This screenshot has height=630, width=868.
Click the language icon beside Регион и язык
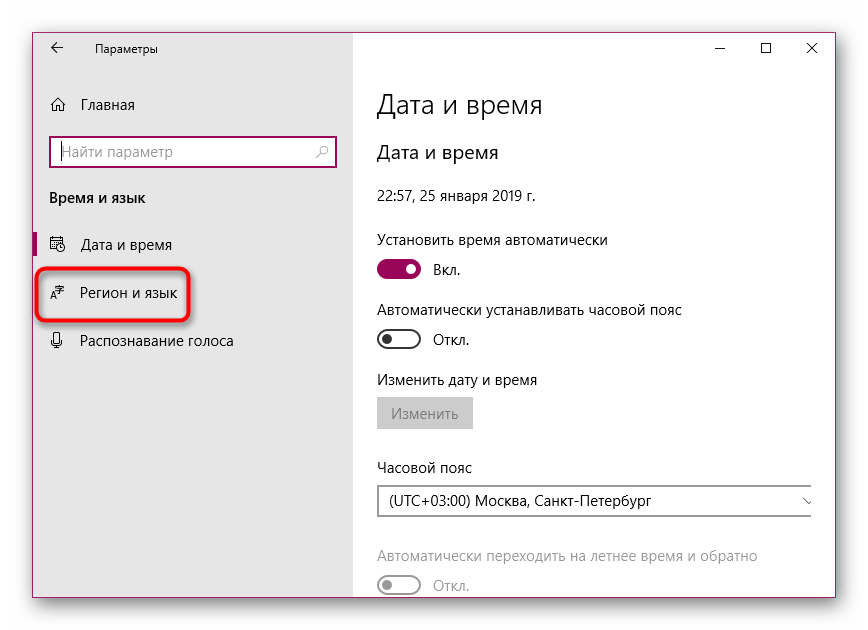pos(58,293)
